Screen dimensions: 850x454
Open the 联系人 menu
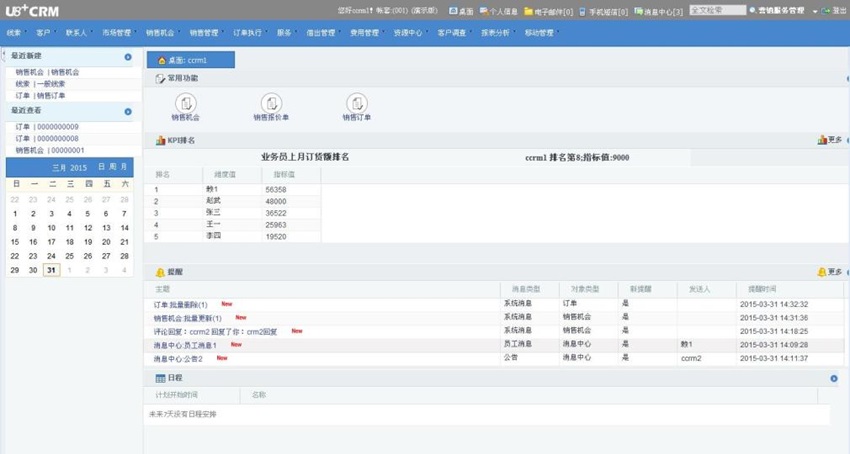[76, 33]
